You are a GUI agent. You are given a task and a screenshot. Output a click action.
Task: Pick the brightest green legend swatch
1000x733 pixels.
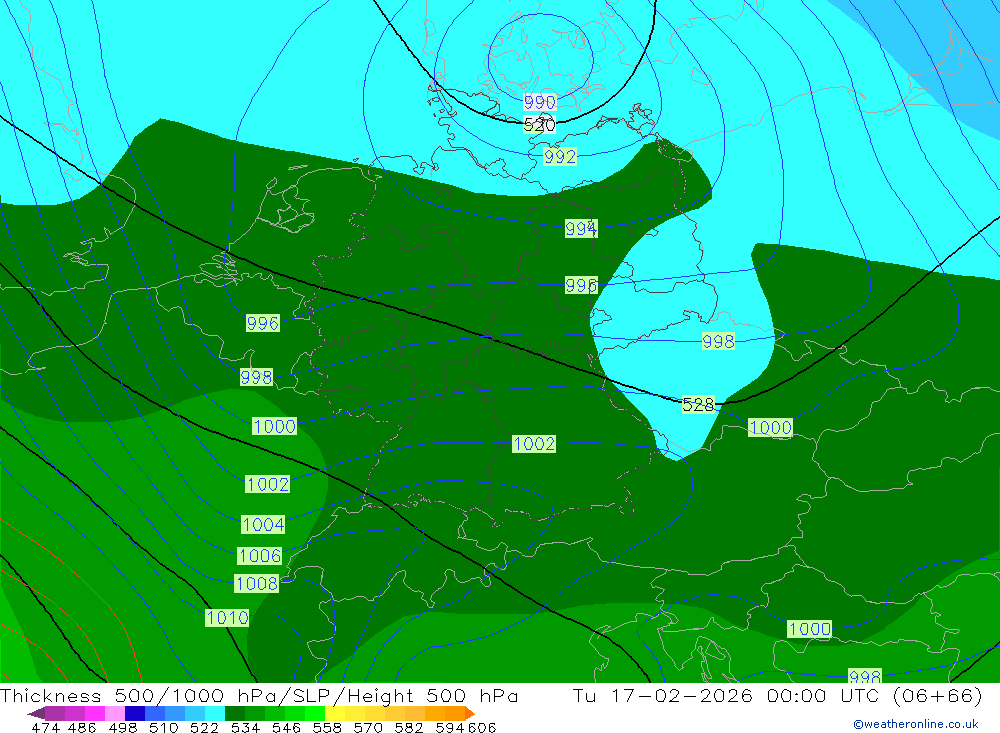tap(315, 713)
